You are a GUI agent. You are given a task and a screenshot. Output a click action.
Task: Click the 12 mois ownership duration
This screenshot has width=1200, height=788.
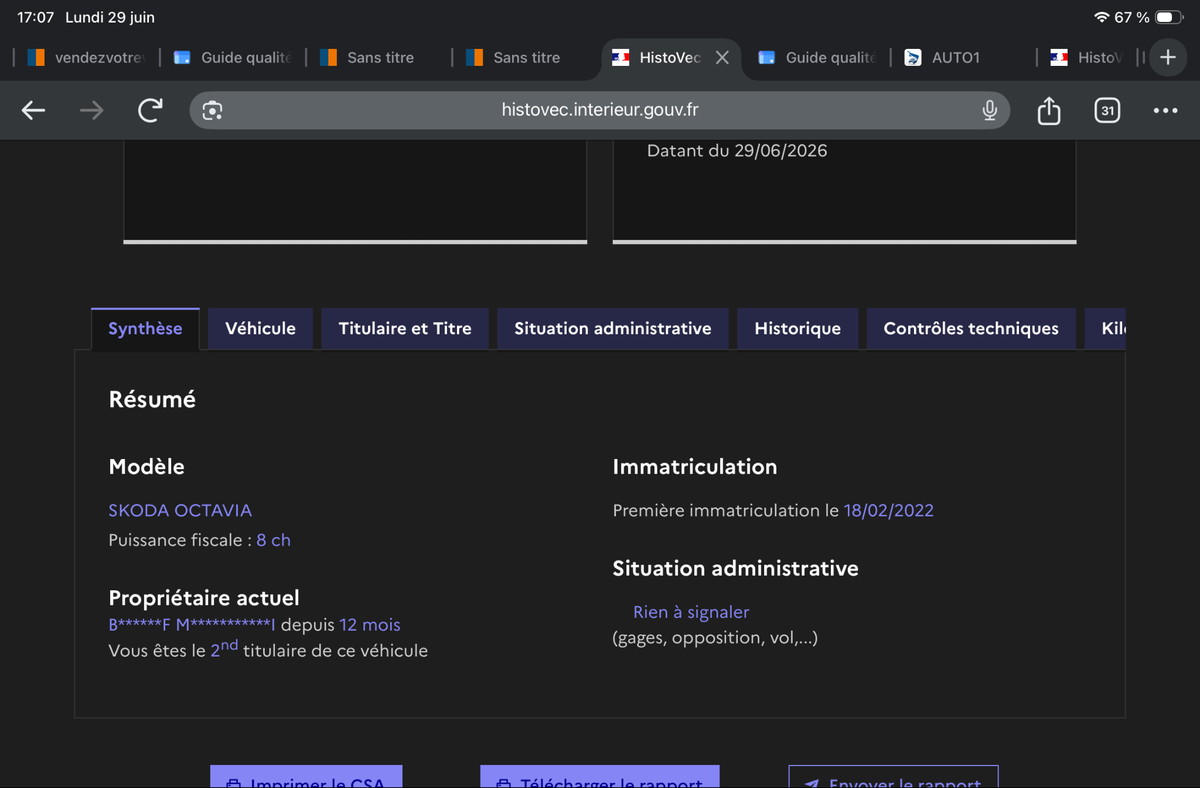pos(370,625)
